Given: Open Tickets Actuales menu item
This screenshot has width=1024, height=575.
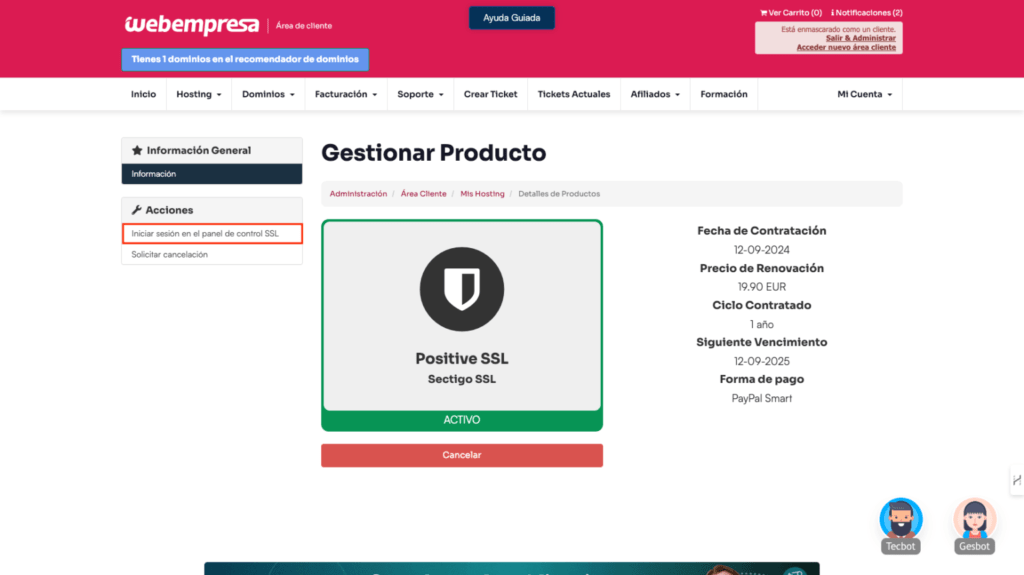Looking at the screenshot, I should click(573, 94).
